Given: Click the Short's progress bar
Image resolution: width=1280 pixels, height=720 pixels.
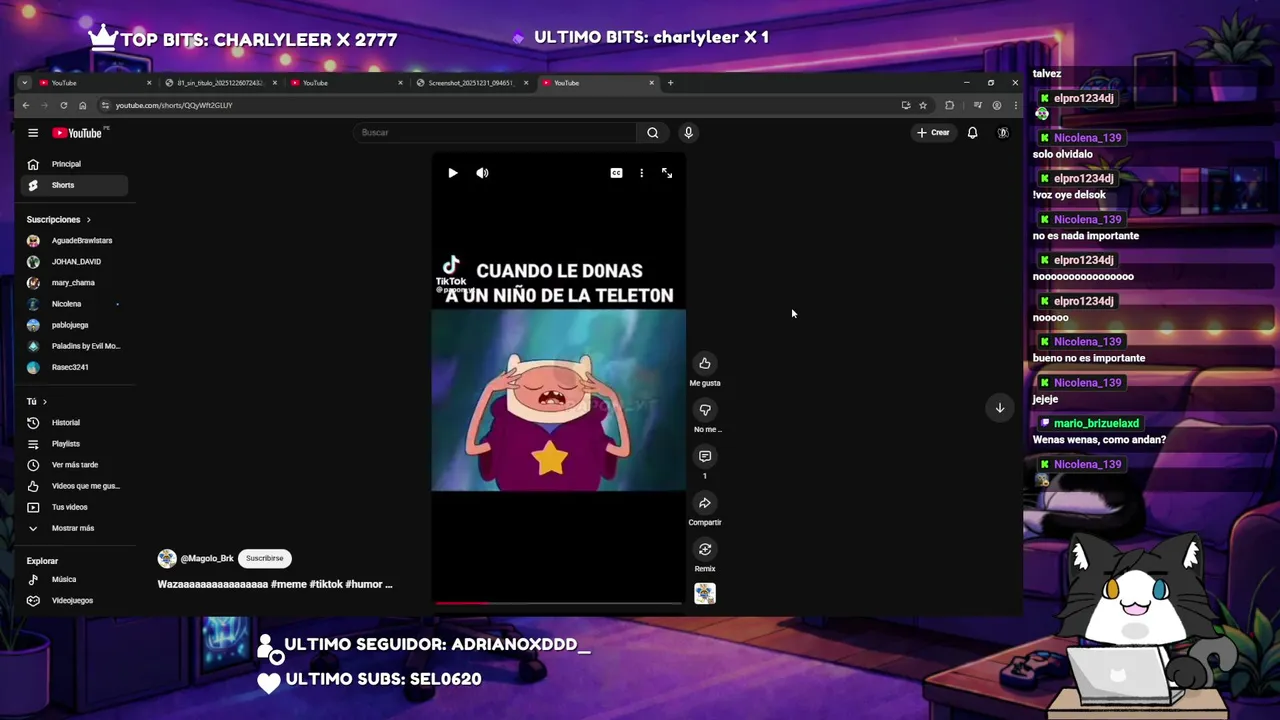Looking at the screenshot, I should tap(558, 603).
